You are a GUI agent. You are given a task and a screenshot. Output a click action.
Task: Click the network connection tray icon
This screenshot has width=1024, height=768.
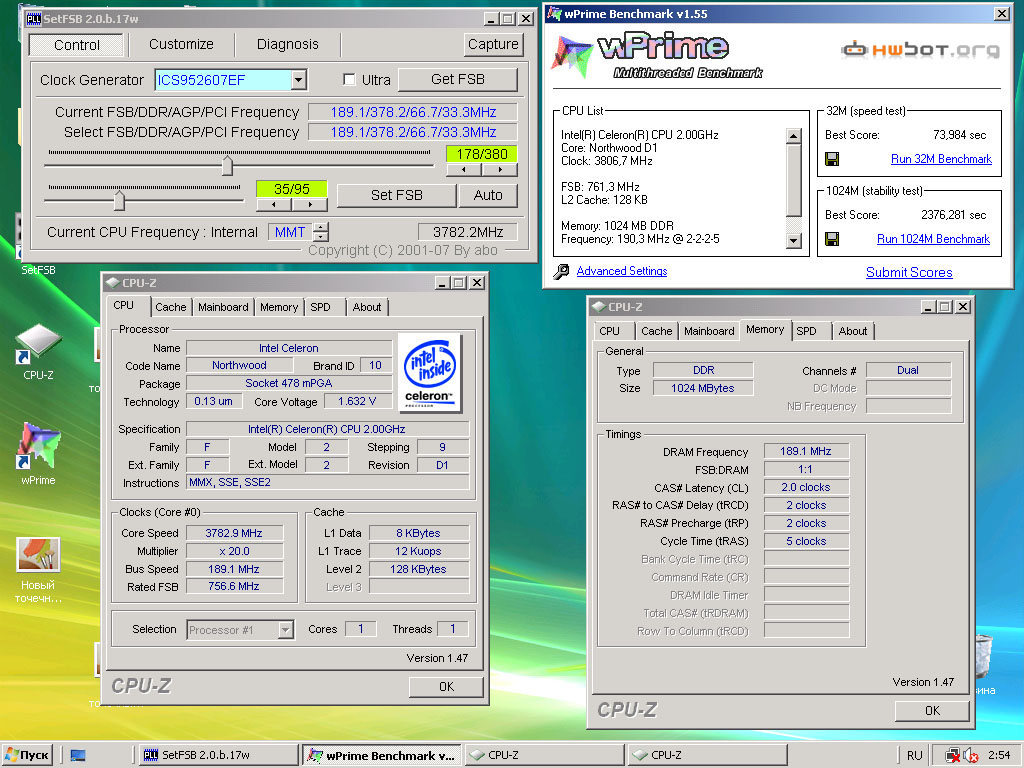tap(953, 756)
